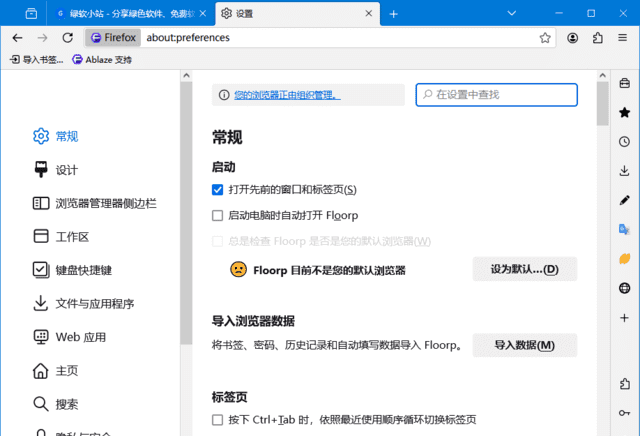Open the workspaces icon in tab bar
640x436 pixels.
(x=31, y=13)
